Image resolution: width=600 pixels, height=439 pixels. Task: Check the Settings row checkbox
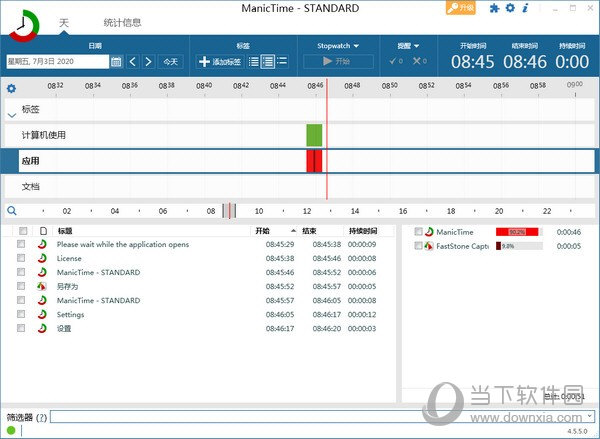(21, 314)
